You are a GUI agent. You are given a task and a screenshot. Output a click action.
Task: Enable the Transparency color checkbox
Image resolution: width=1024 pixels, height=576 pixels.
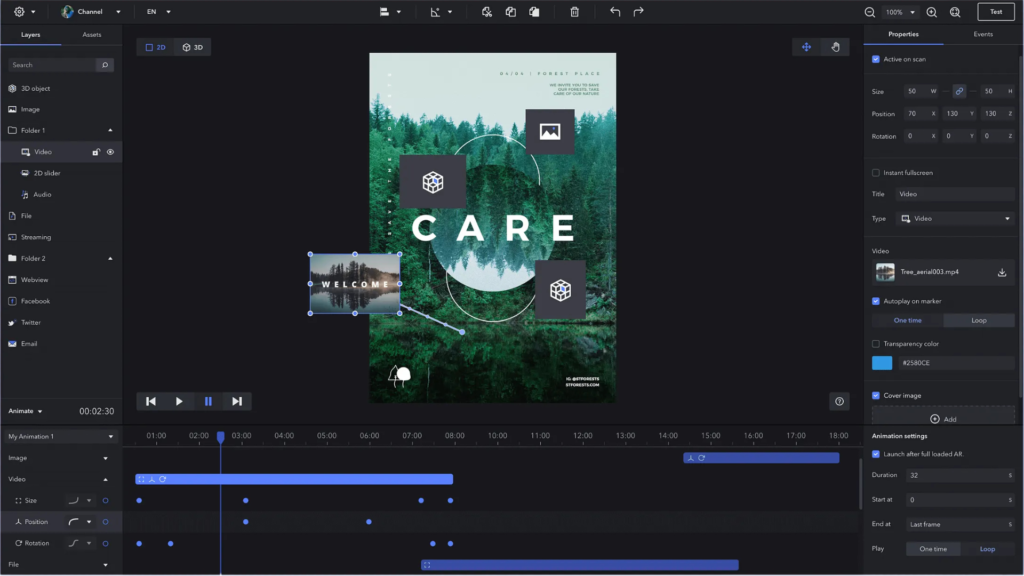point(876,344)
